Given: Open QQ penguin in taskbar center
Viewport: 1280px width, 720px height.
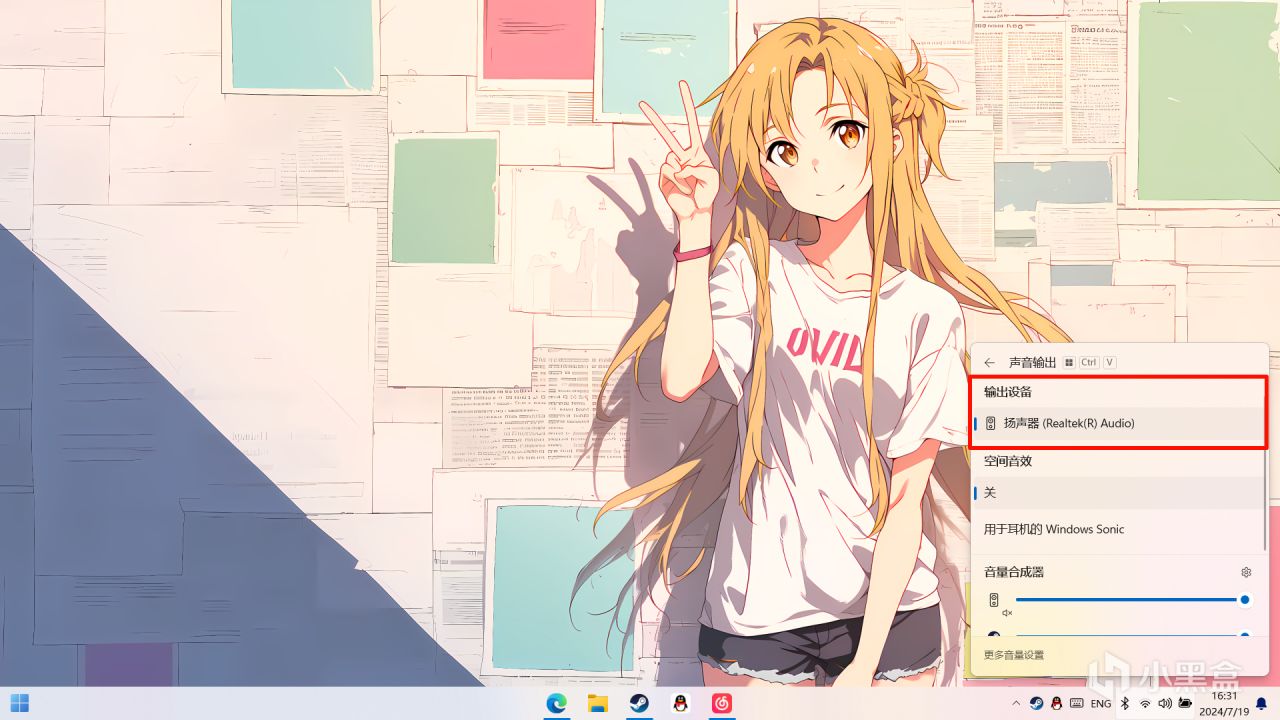Looking at the screenshot, I should (x=680, y=703).
